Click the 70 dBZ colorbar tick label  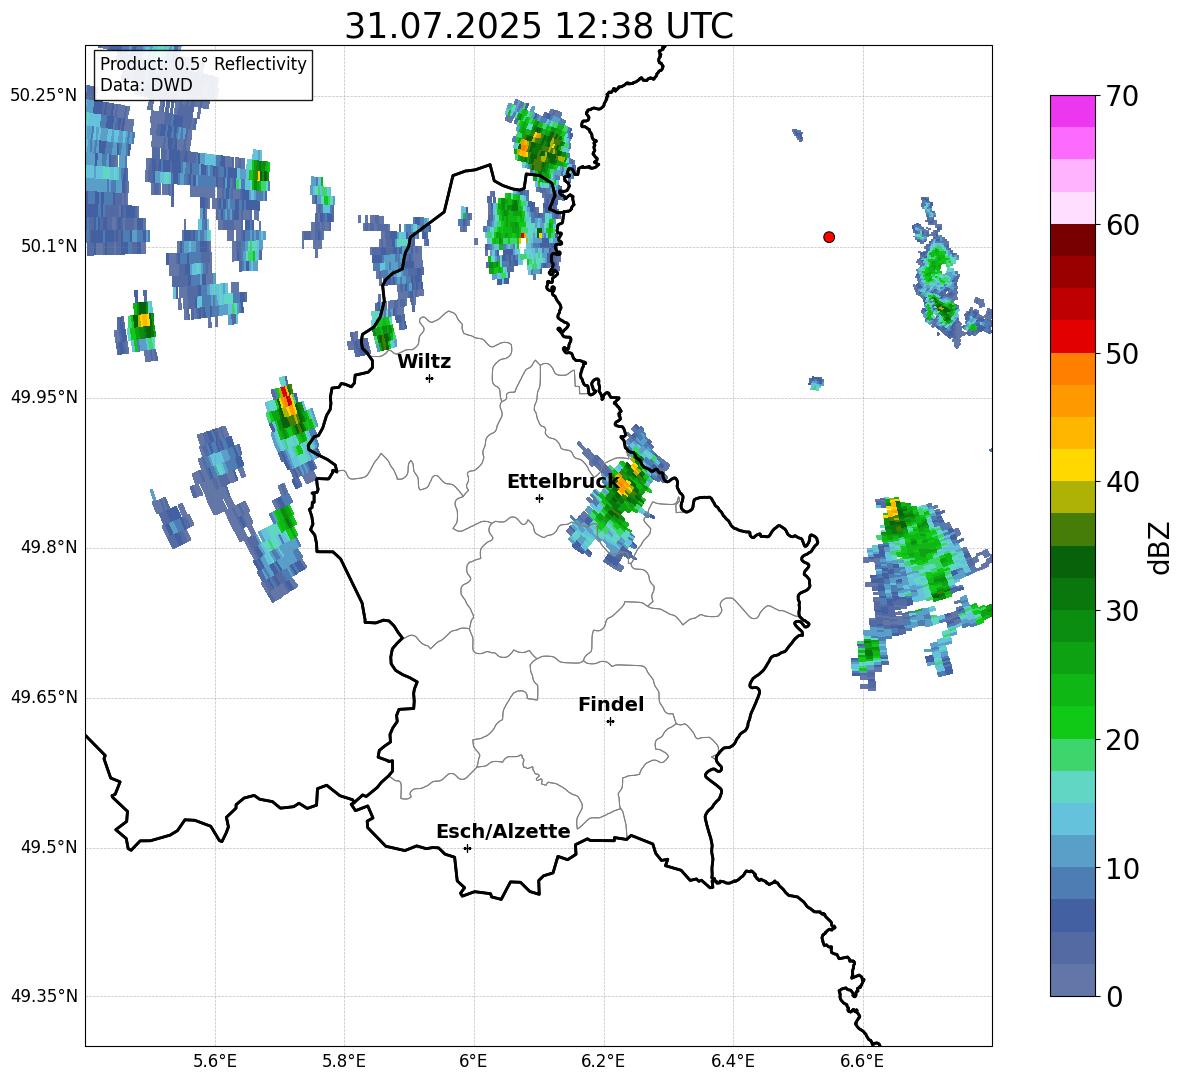tap(1122, 97)
